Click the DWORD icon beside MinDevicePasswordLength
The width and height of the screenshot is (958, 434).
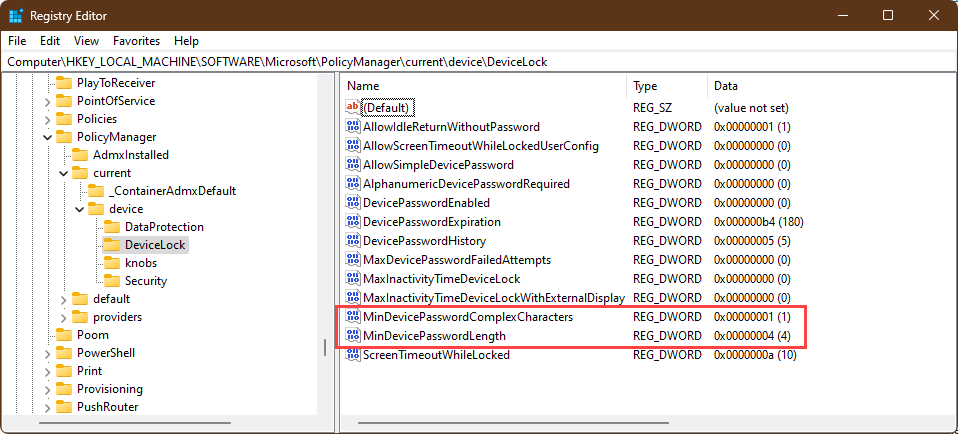352,336
